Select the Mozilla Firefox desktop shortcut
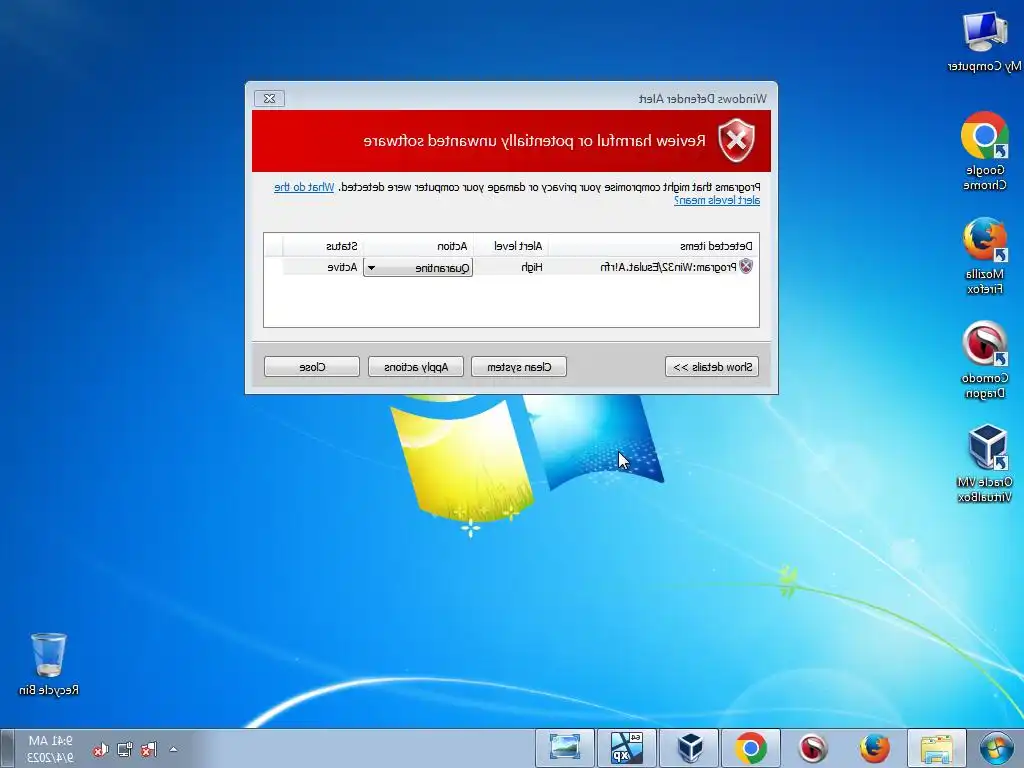Image resolution: width=1024 pixels, height=768 pixels. [x=984, y=256]
